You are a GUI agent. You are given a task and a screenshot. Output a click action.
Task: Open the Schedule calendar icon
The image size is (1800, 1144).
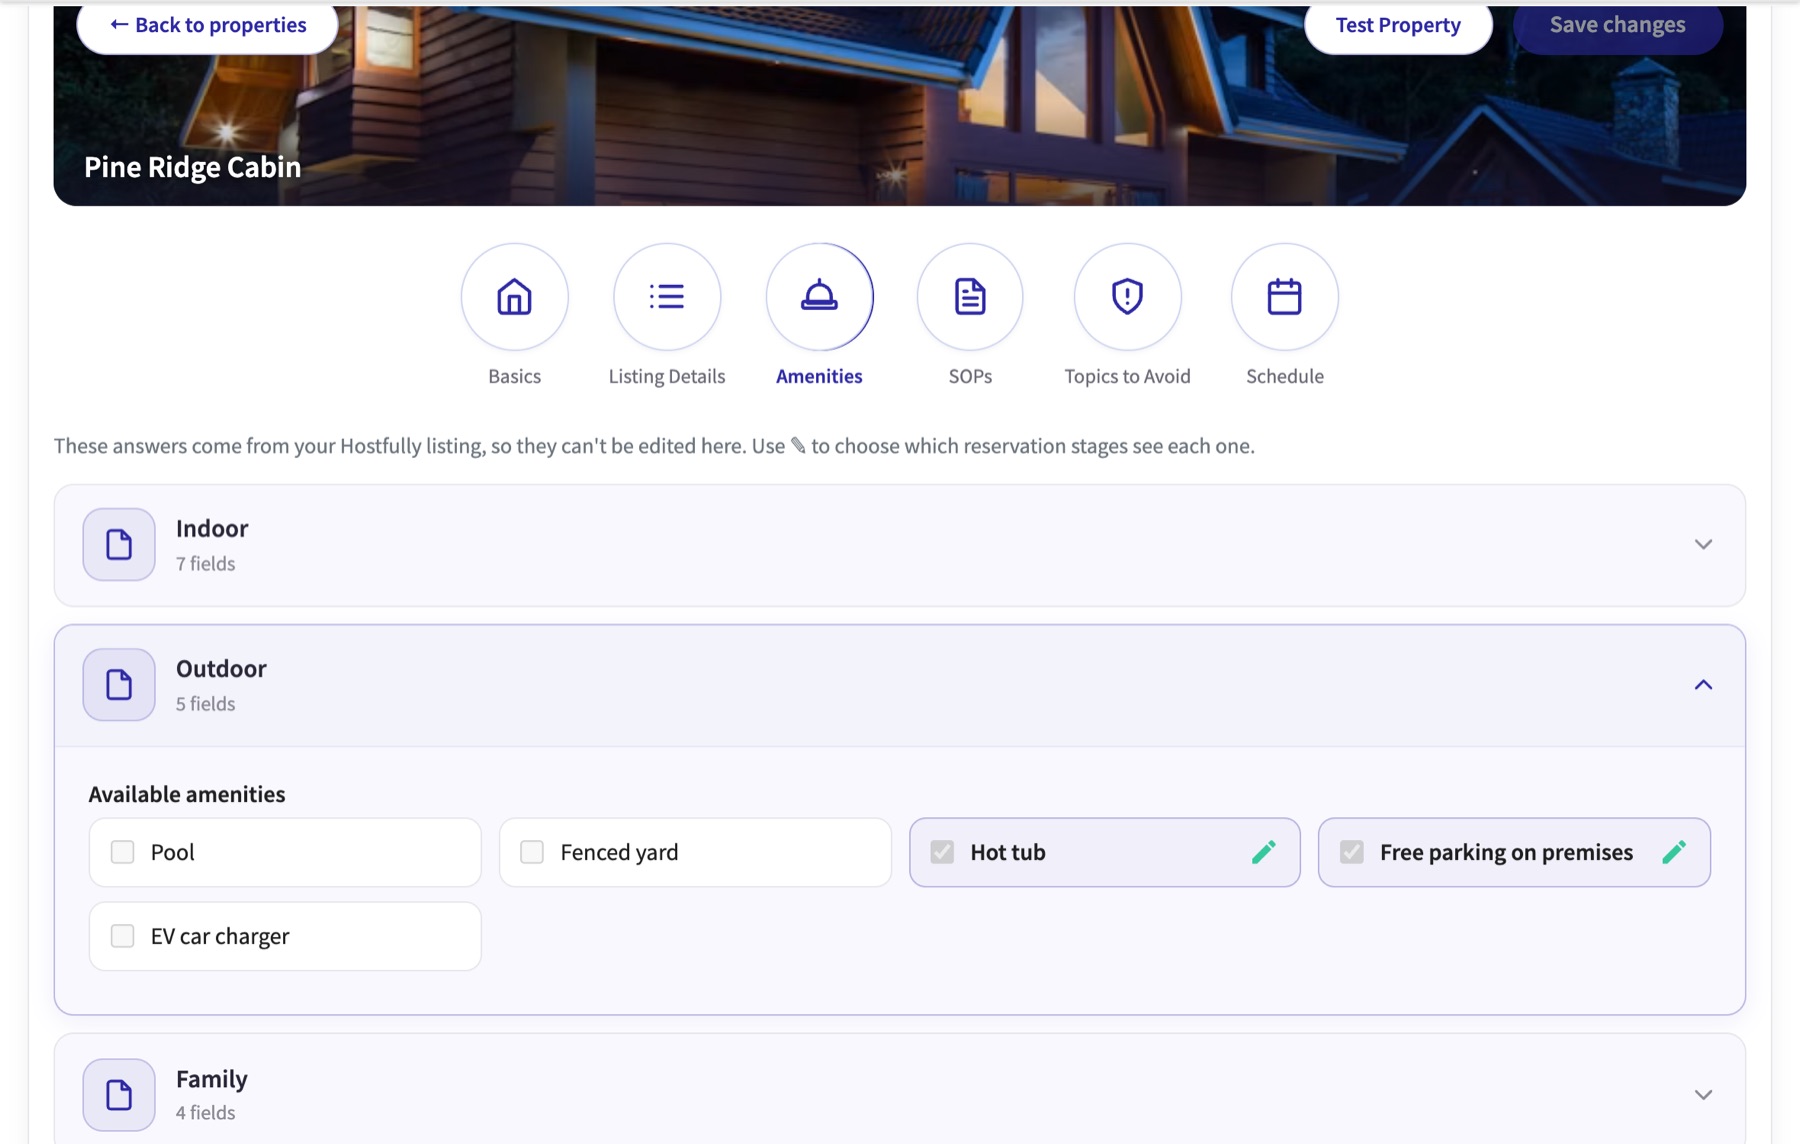click(x=1284, y=297)
